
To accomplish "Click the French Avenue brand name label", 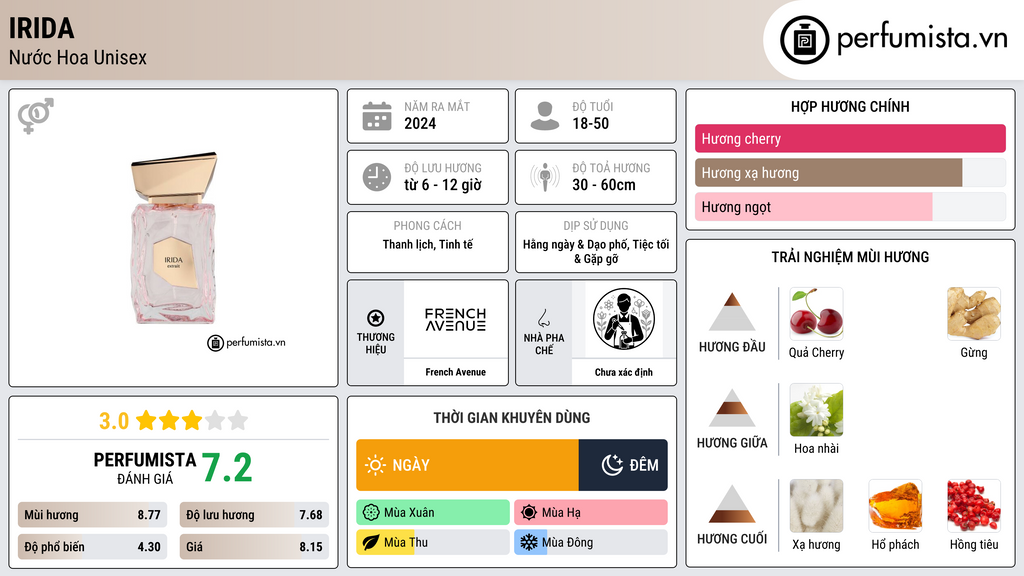I will (x=455, y=372).
